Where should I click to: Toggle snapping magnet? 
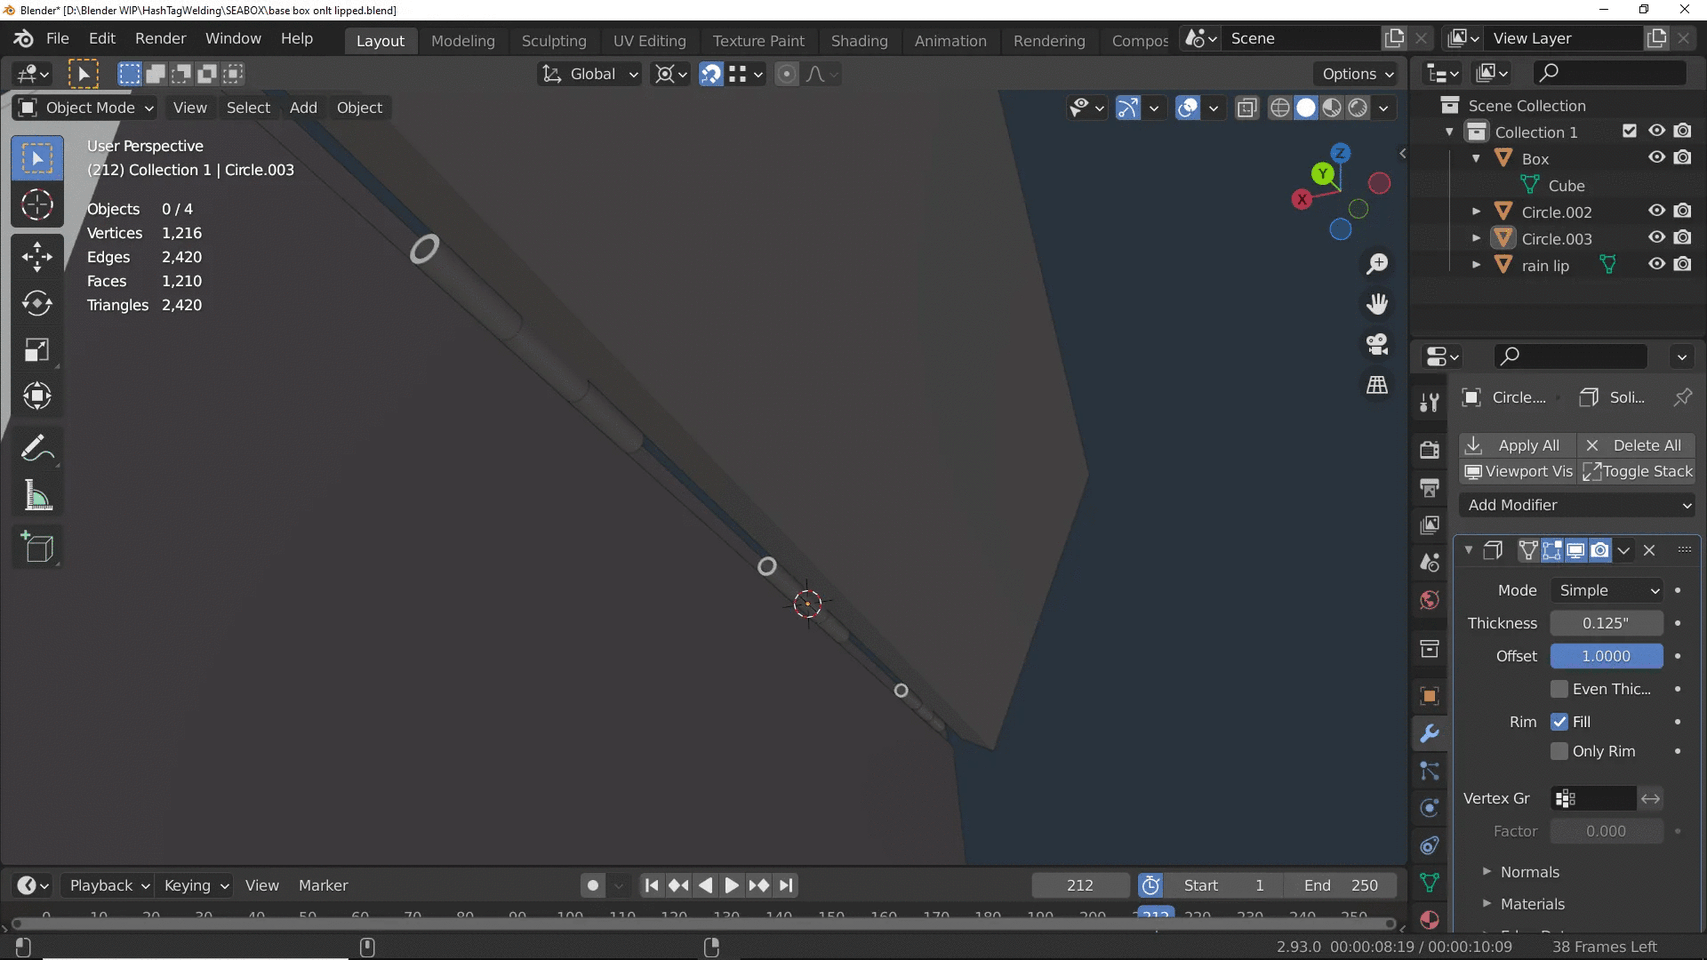711,74
